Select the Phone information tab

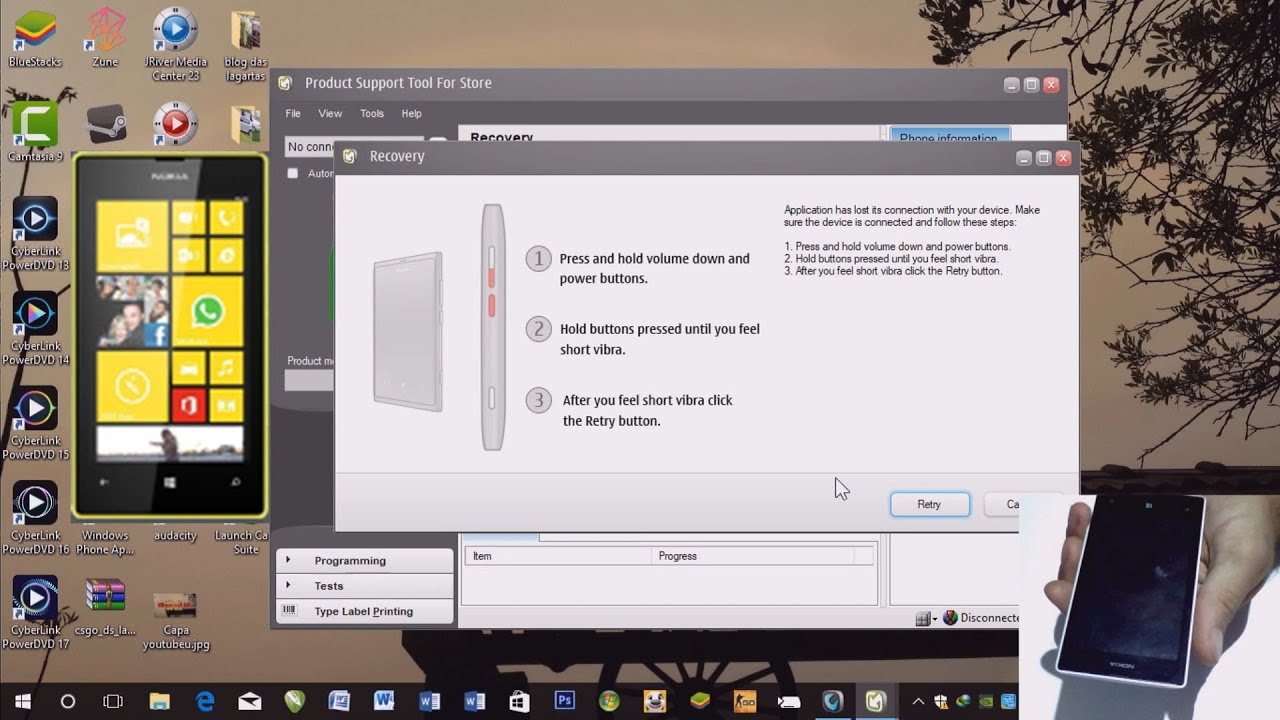click(x=948, y=137)
